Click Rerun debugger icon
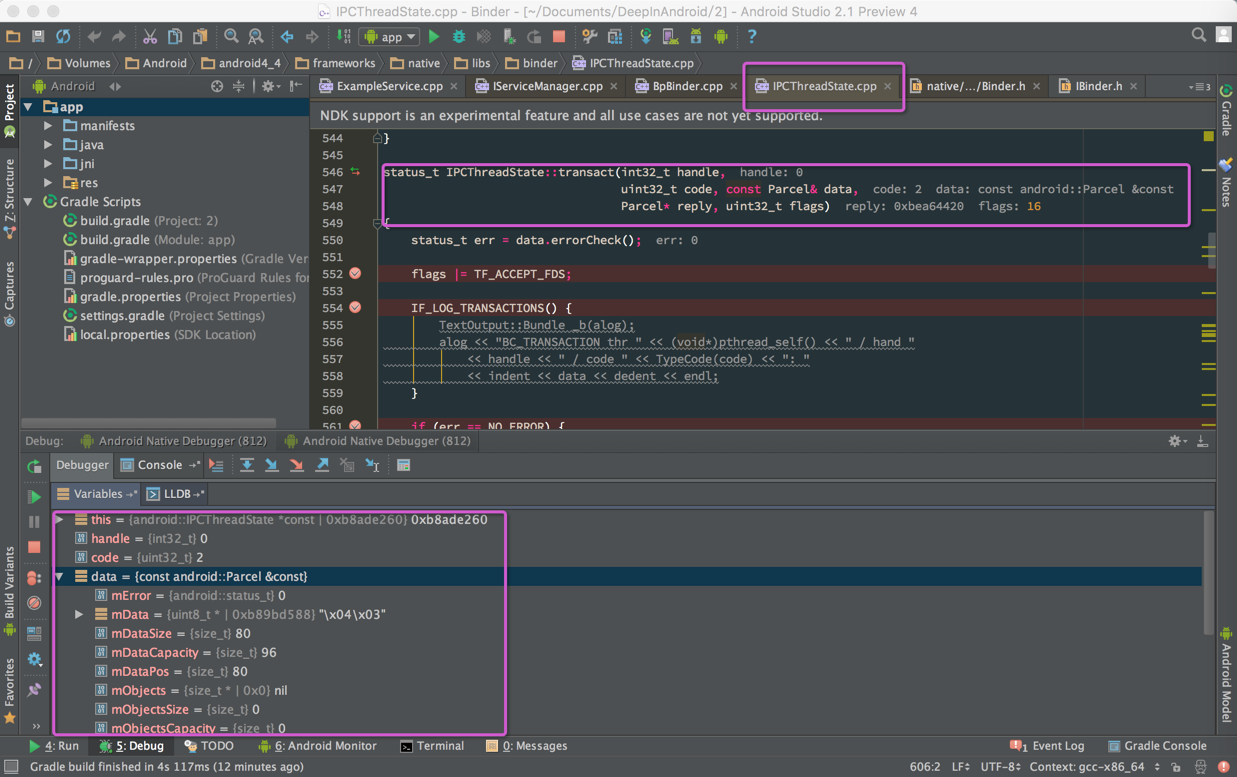The image size is (1237, 777). point(34,466)
